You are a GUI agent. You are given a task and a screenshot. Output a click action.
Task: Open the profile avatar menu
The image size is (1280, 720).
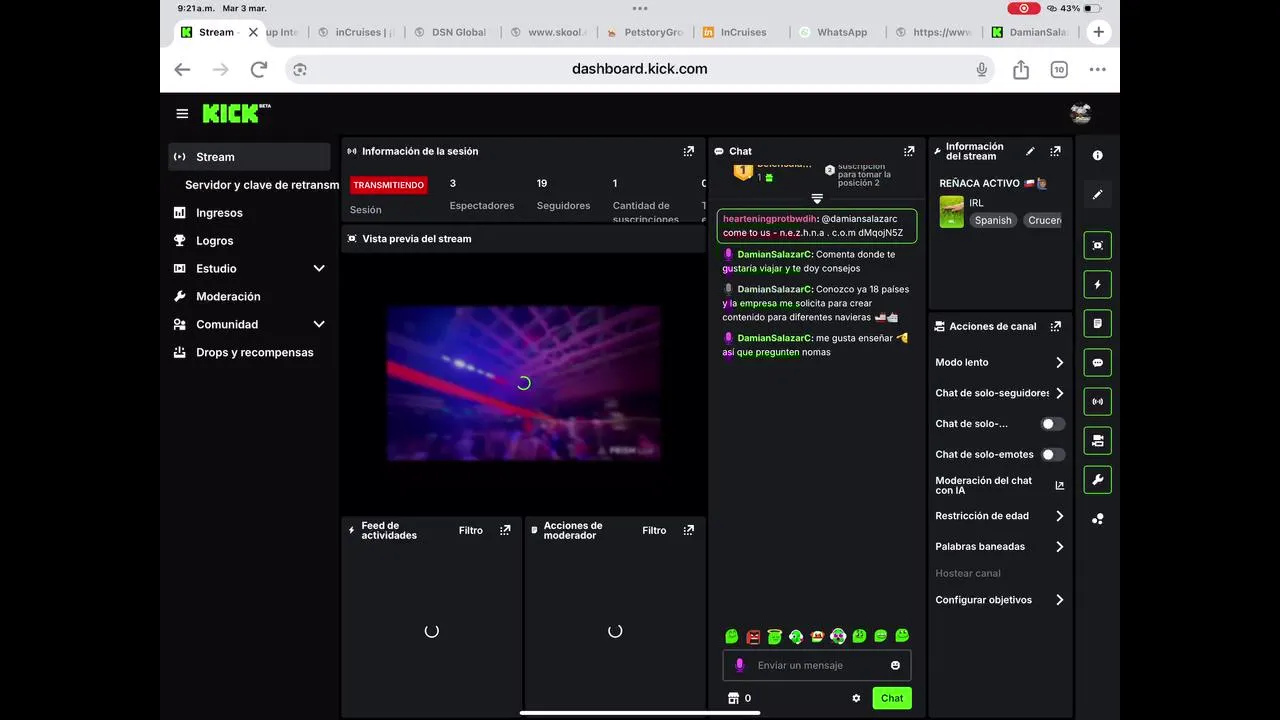pos(1080,113)
